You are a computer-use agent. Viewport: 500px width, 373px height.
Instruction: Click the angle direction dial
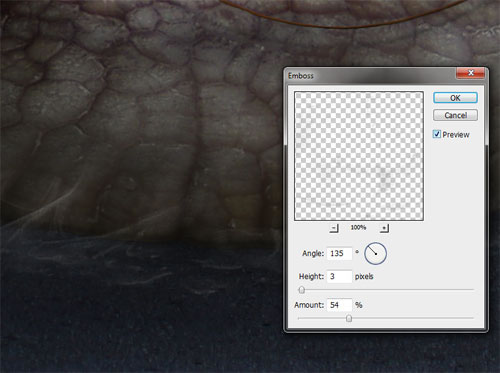tap(375, 254)
